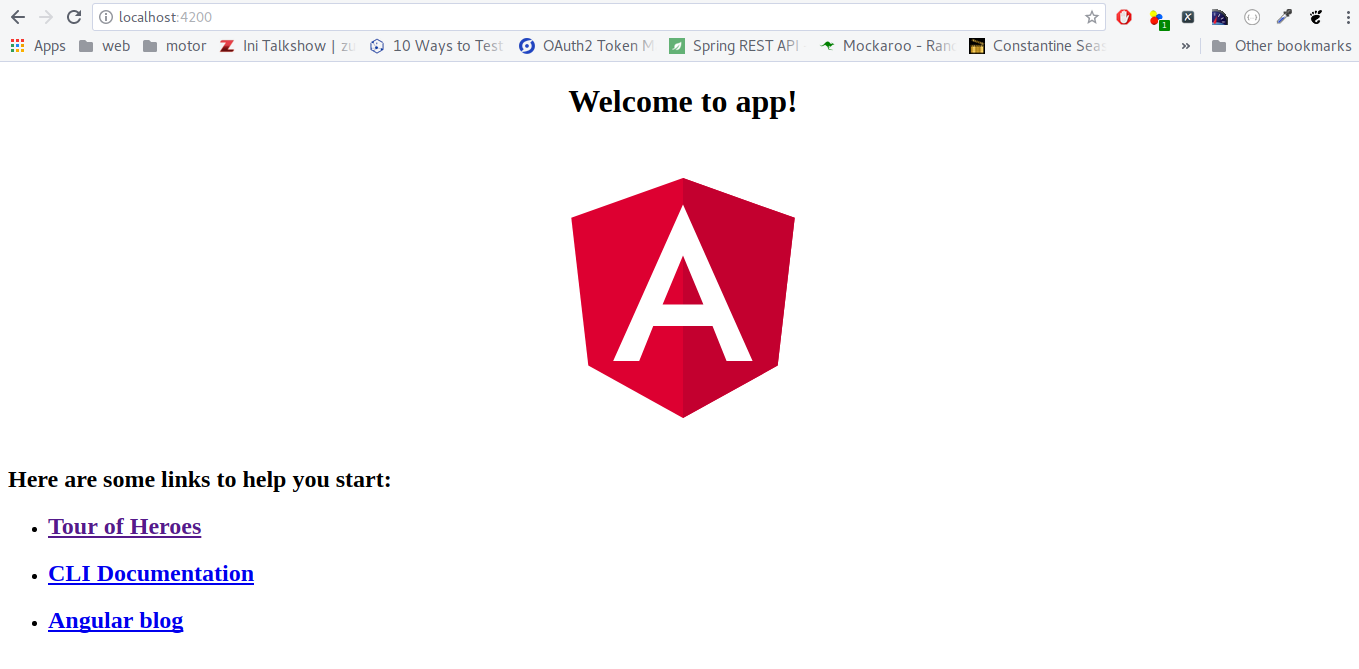Open the GNOME footprint extension

[x=1316, y=17]
